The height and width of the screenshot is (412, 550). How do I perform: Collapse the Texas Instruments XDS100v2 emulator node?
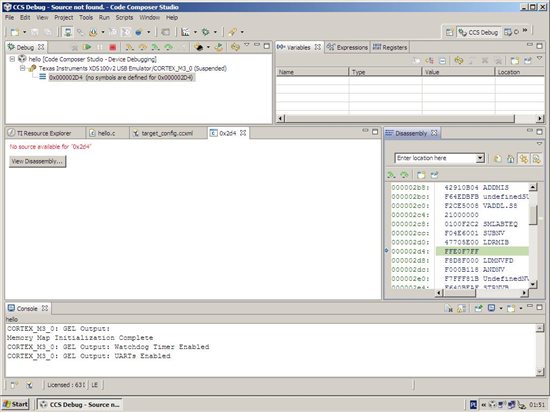coord(22,68)
